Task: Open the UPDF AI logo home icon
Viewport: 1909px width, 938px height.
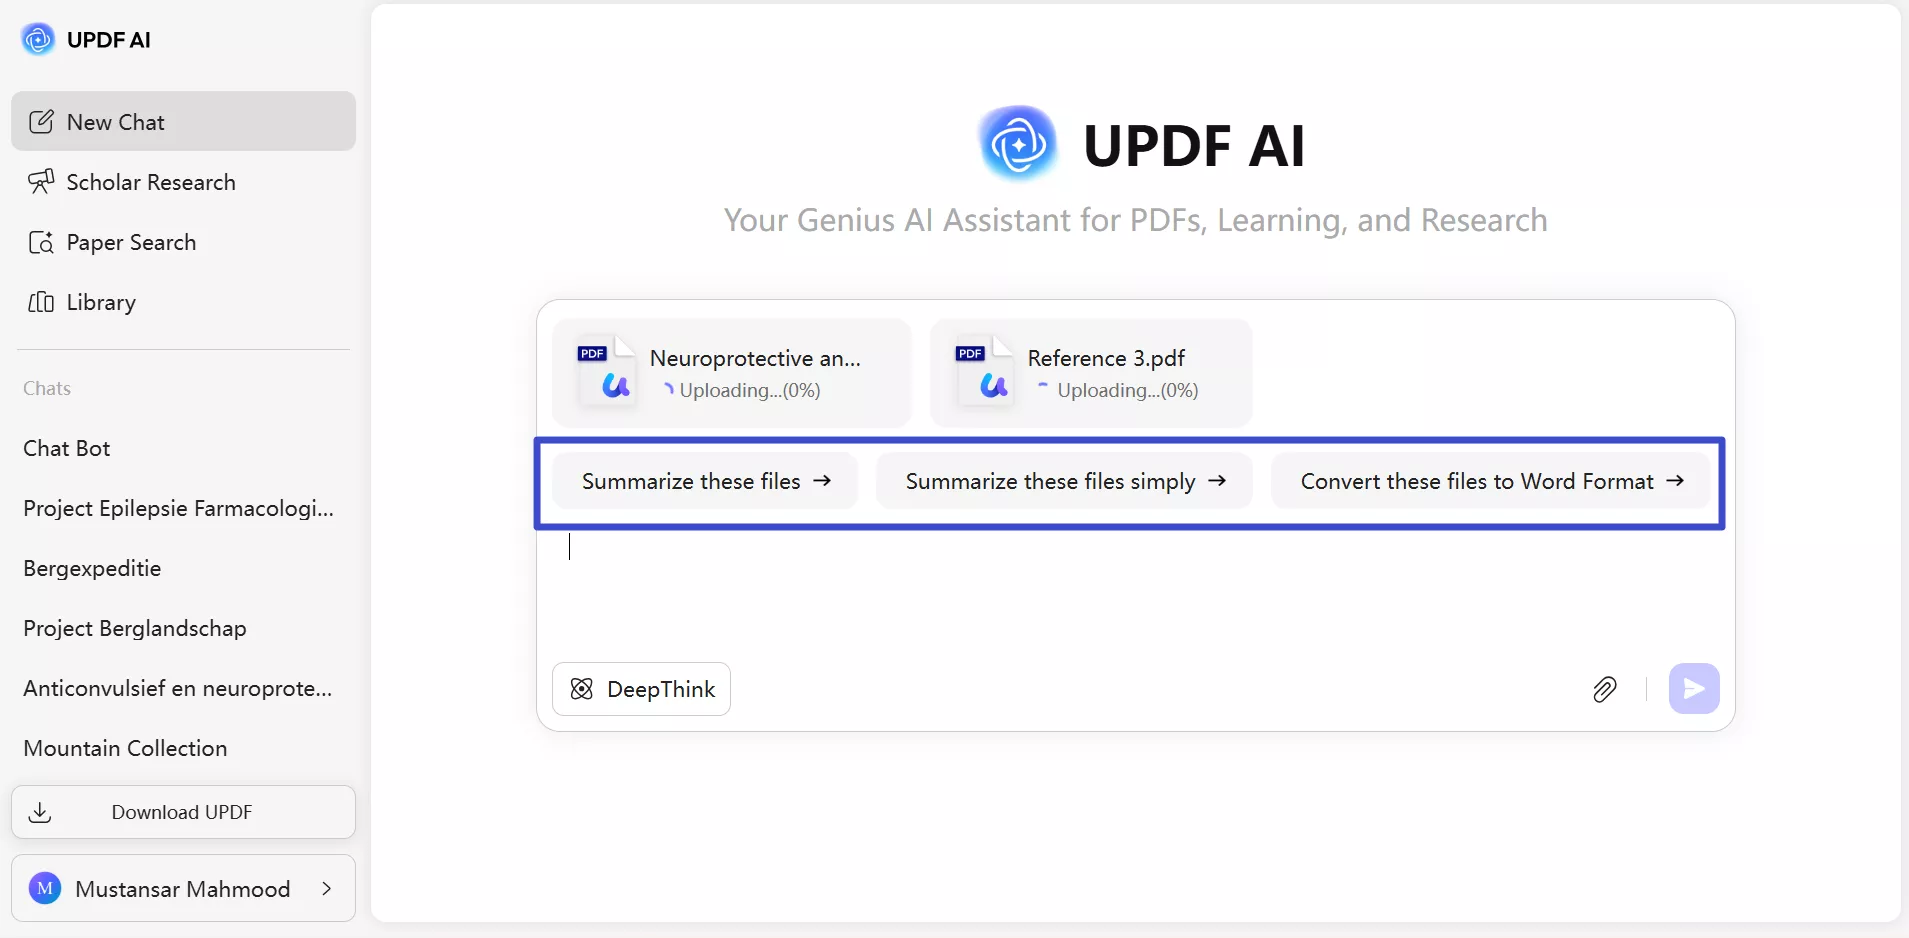Action: [37, 39]
